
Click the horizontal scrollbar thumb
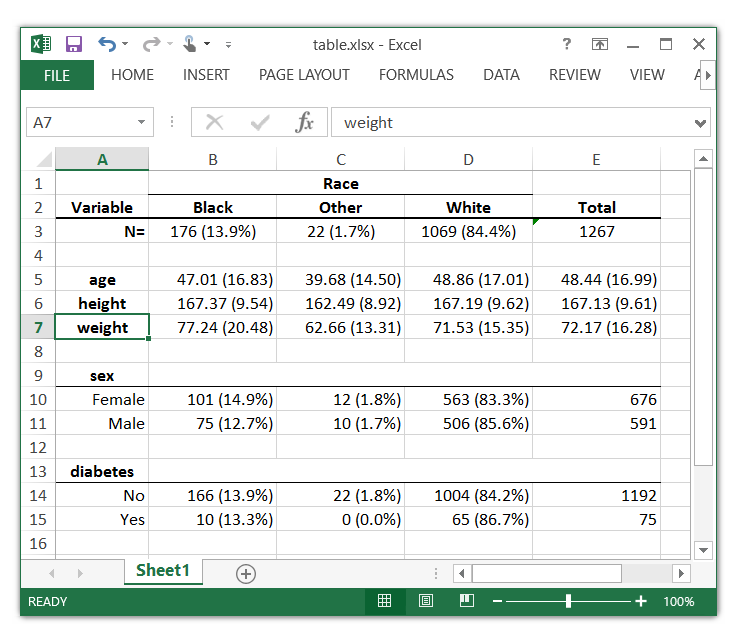coord(547,573)
